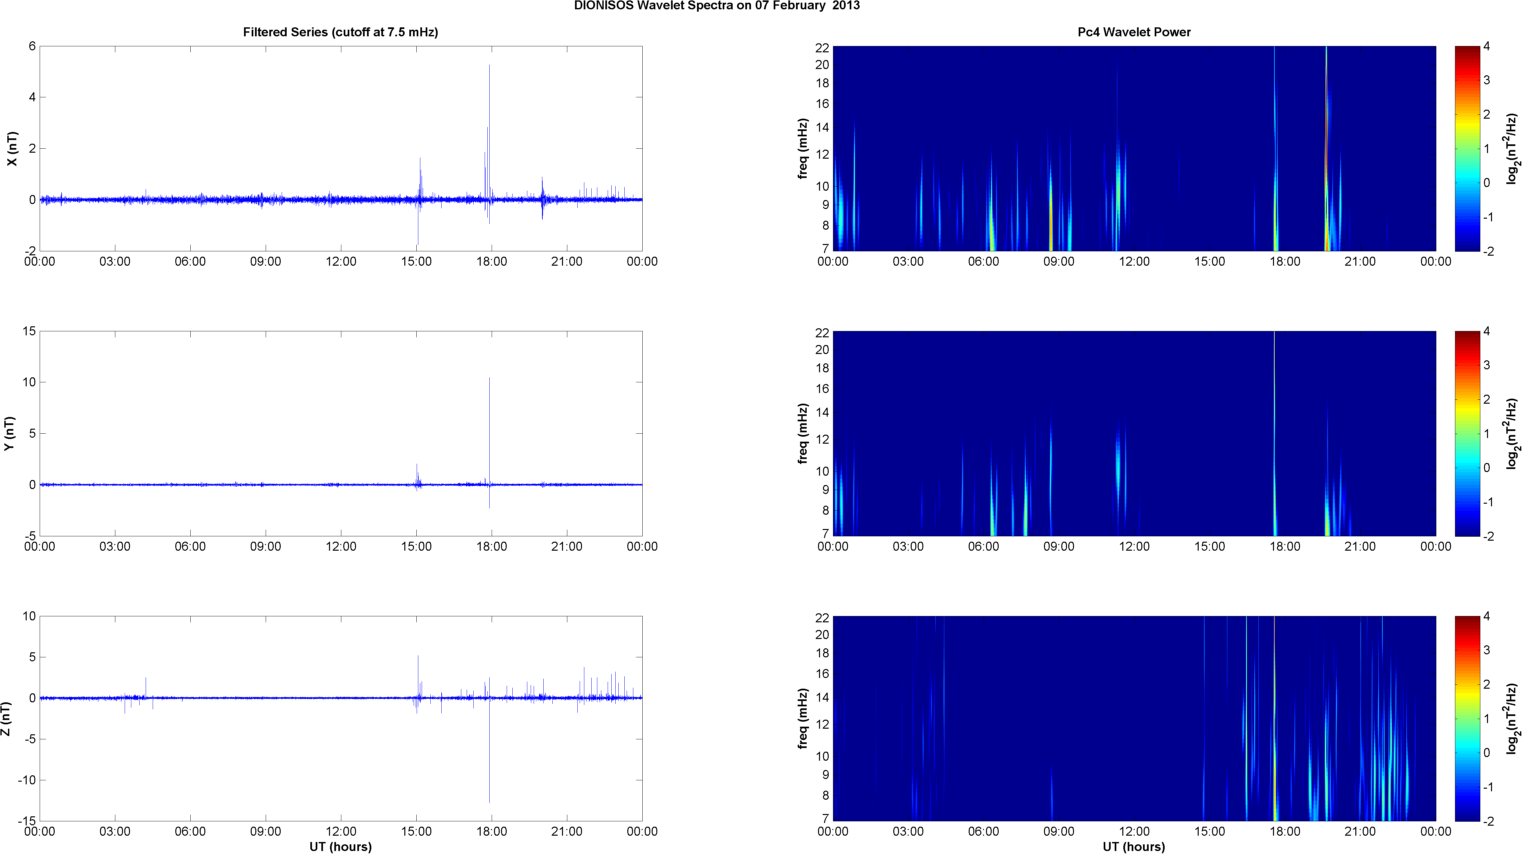
Task: Click the Z (nT) axis label
Action: pyautogui.click(x=7, y=719)
